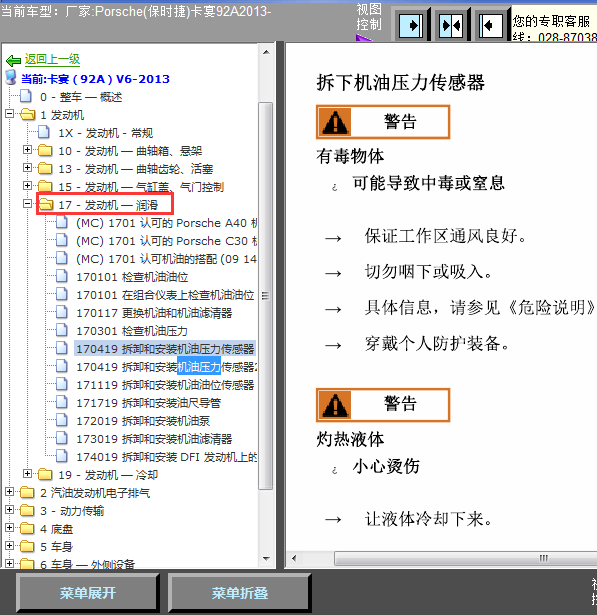Image resolution: width=597 pixels, height=615 pixels.
Task: Open (MC) 1701 认可的 Porsche C30 item
Action: click(x=167, y=241)
